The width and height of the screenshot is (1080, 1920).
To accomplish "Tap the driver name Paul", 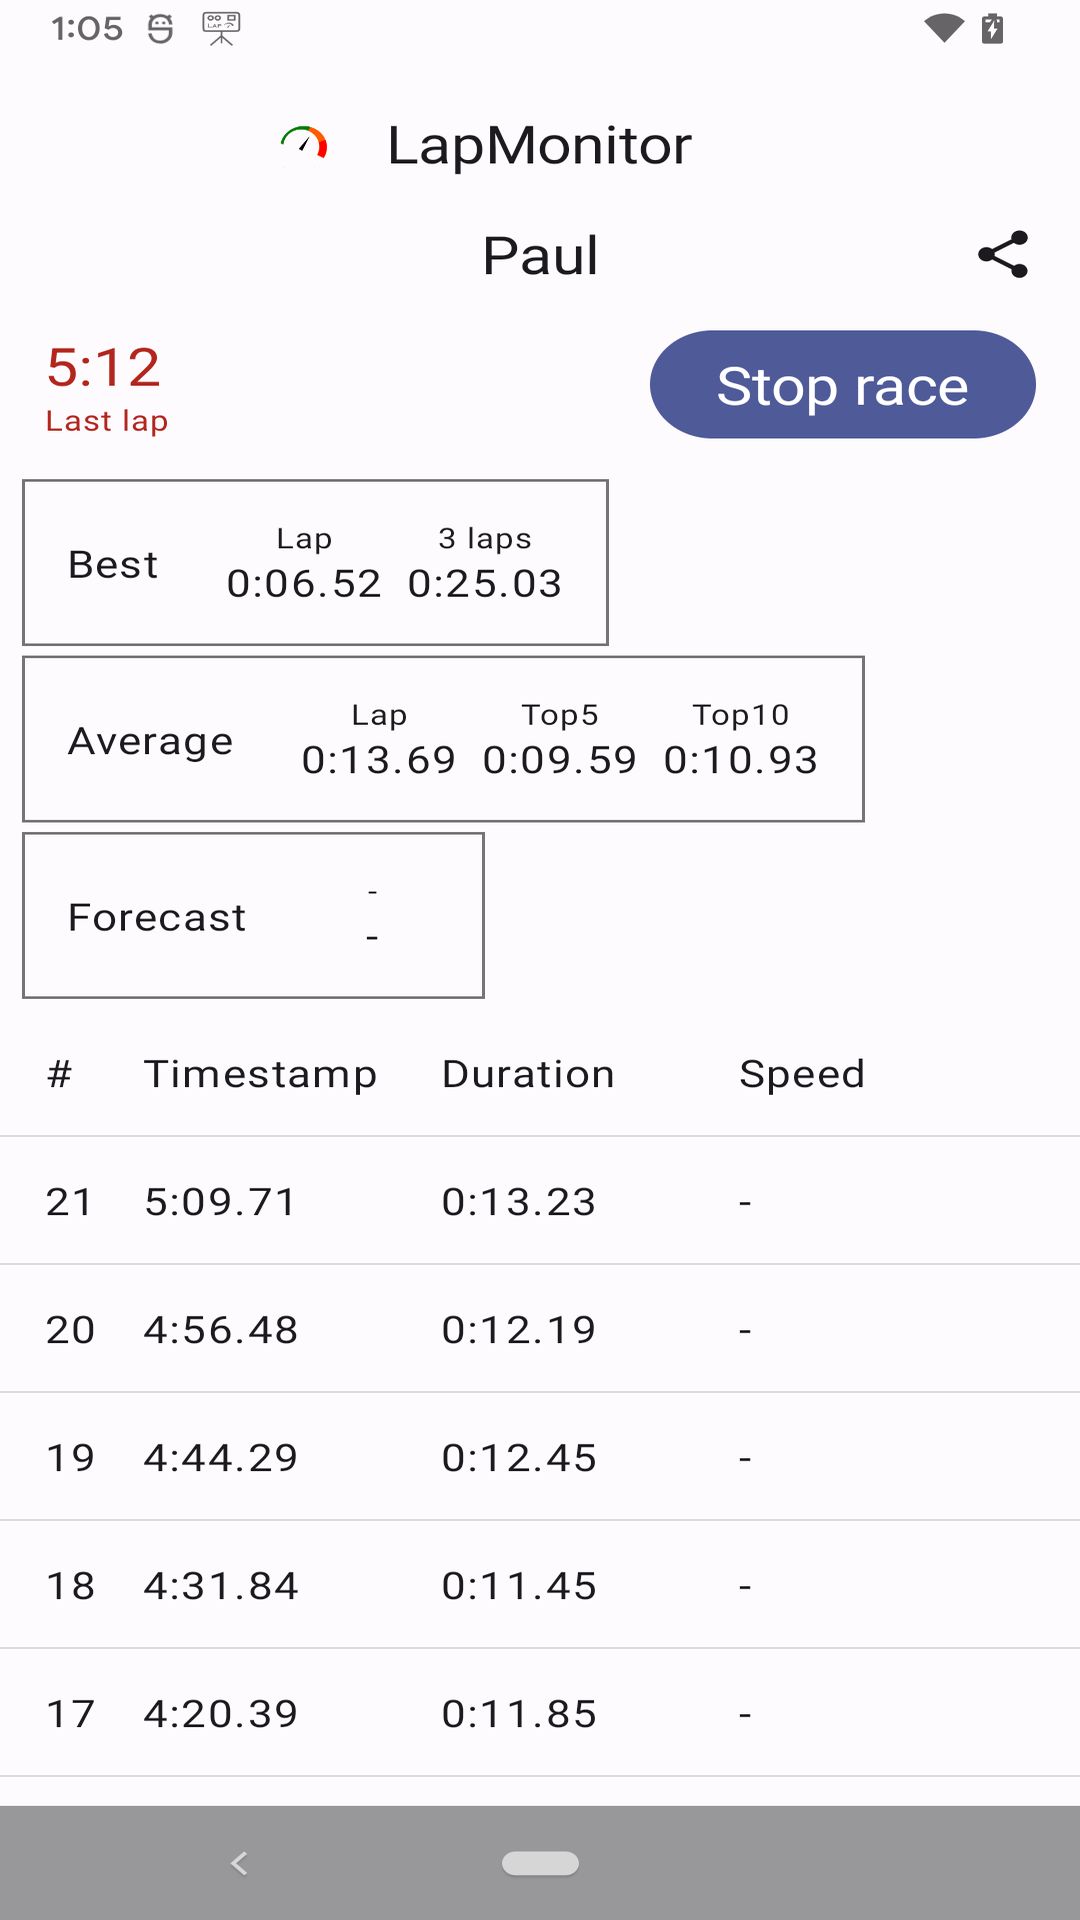I will 540,256.
